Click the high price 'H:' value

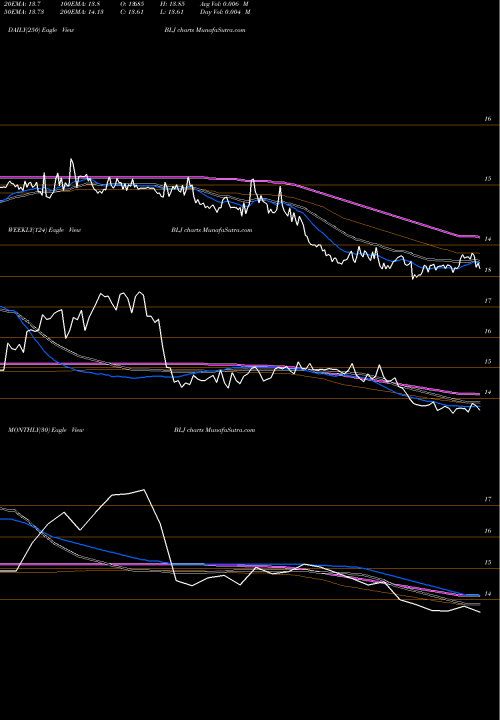pos(172,3)
